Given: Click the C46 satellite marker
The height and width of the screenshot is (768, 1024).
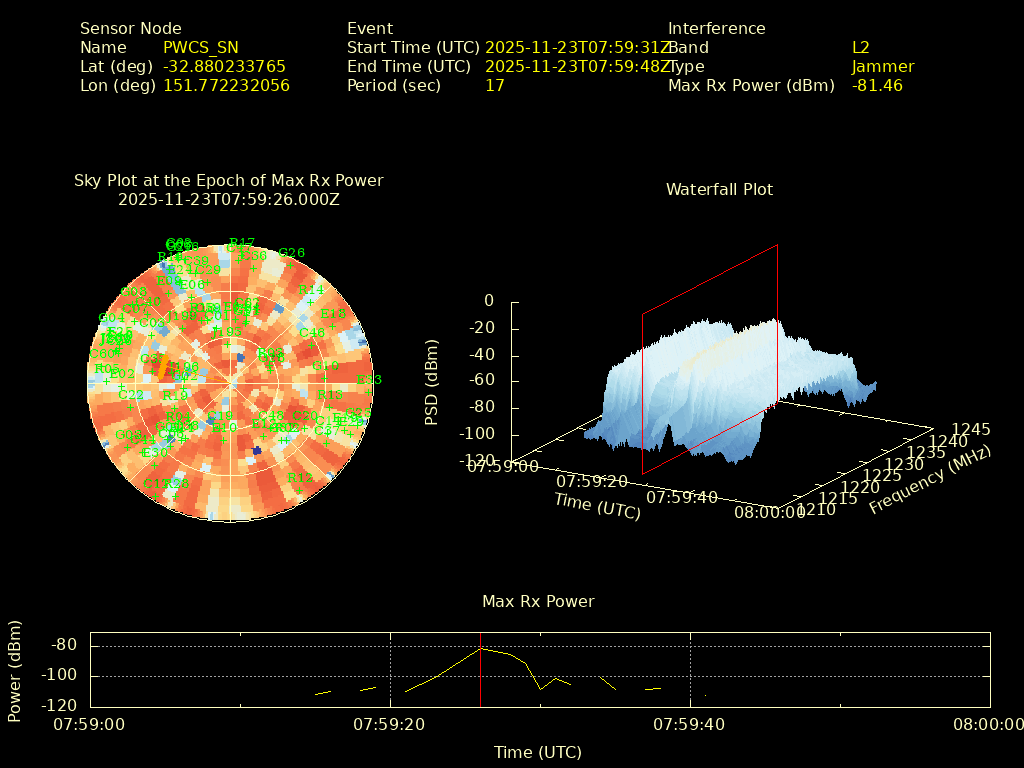Looking at the screenshot, I should [311, 344].
